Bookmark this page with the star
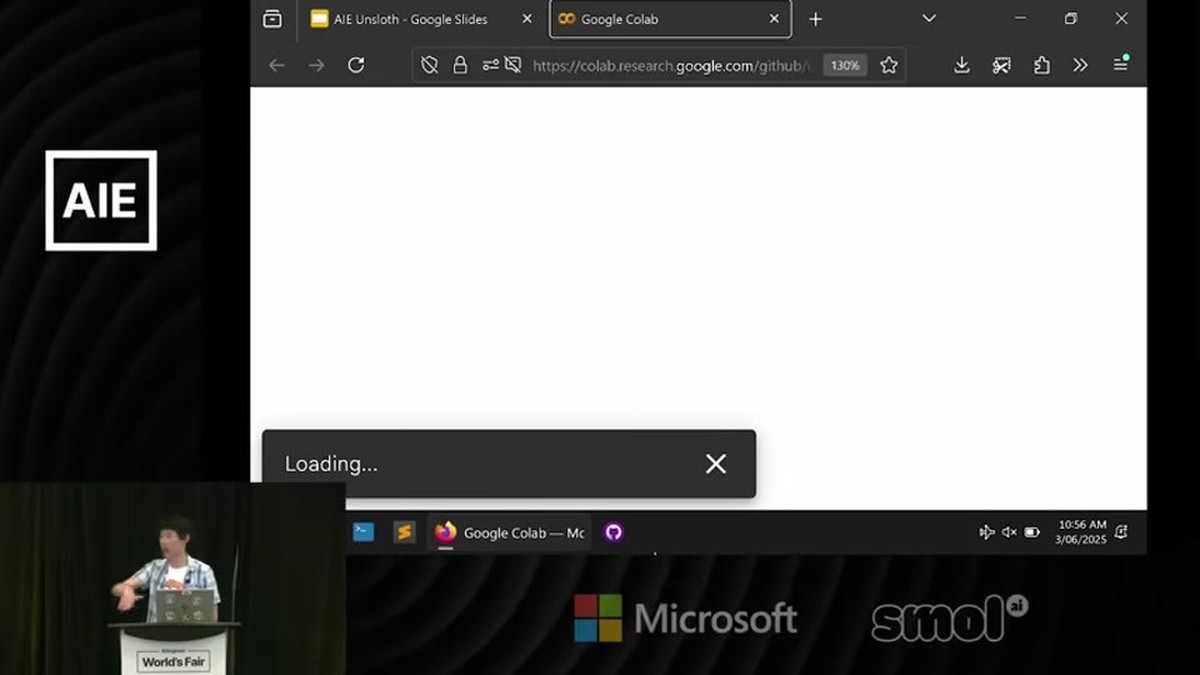Image resolution: width=1200 pixels, height=675 pixels. pyautogui.click(x=889, y=65)
